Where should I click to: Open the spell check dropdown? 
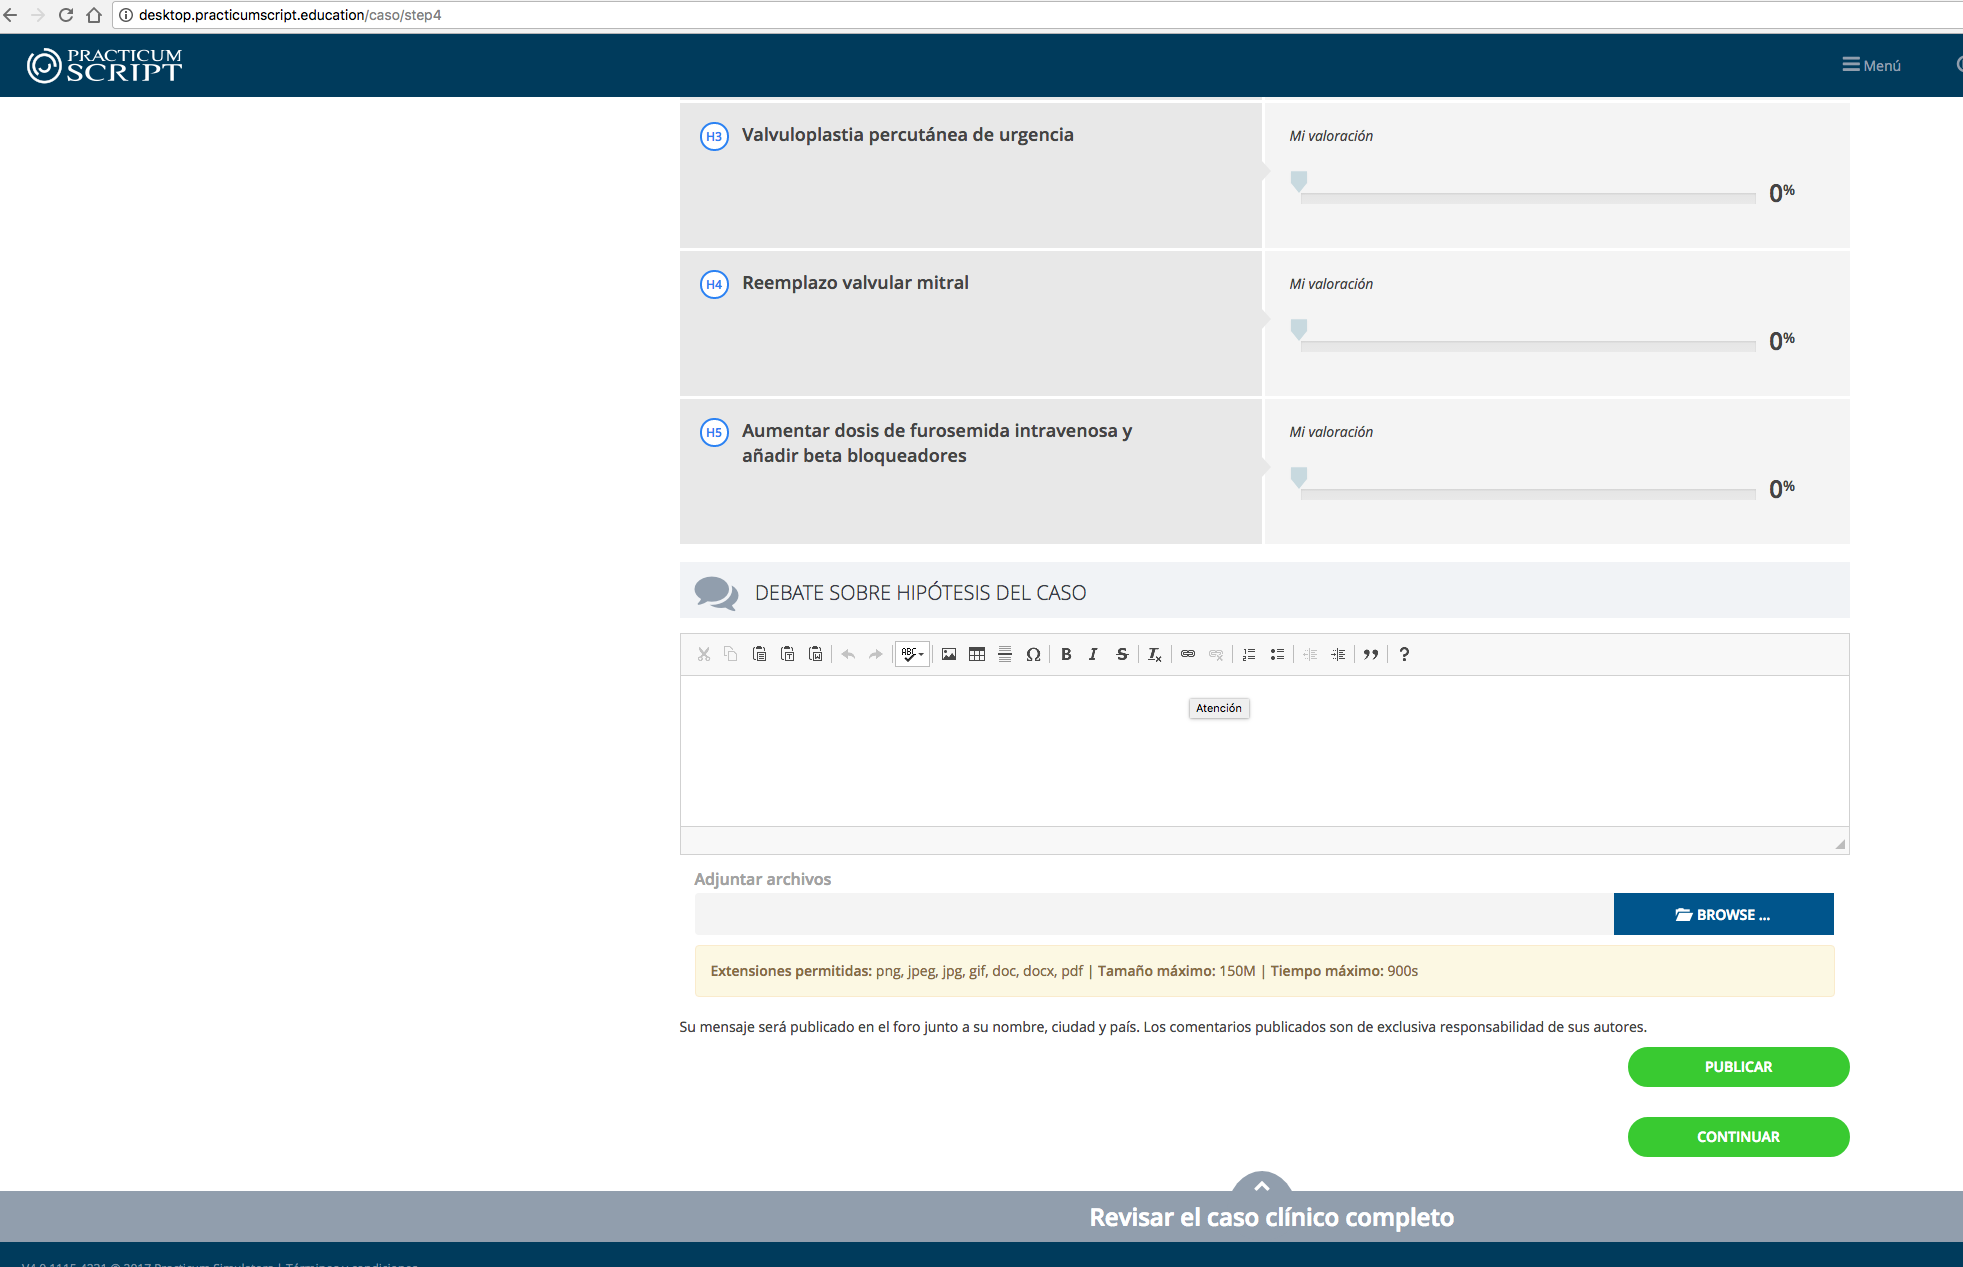coord(912,654)
